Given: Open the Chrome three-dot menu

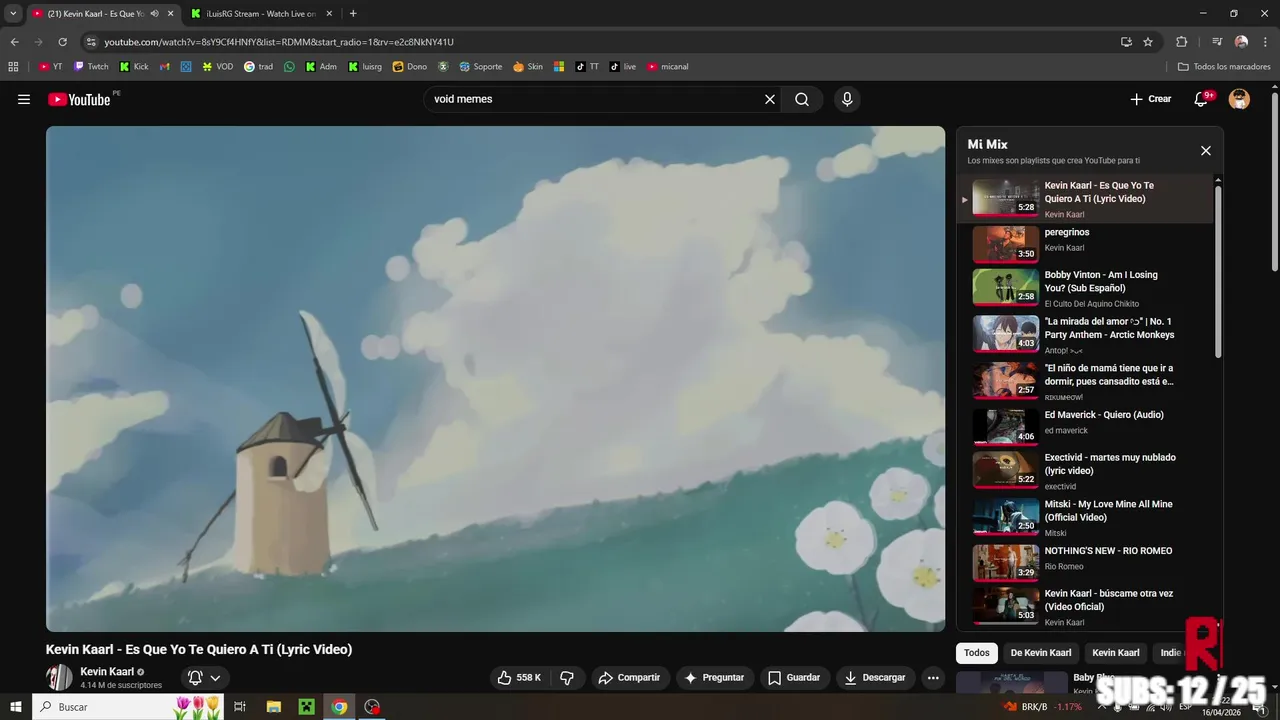Looking at the screenshot, I should 1265,42.
